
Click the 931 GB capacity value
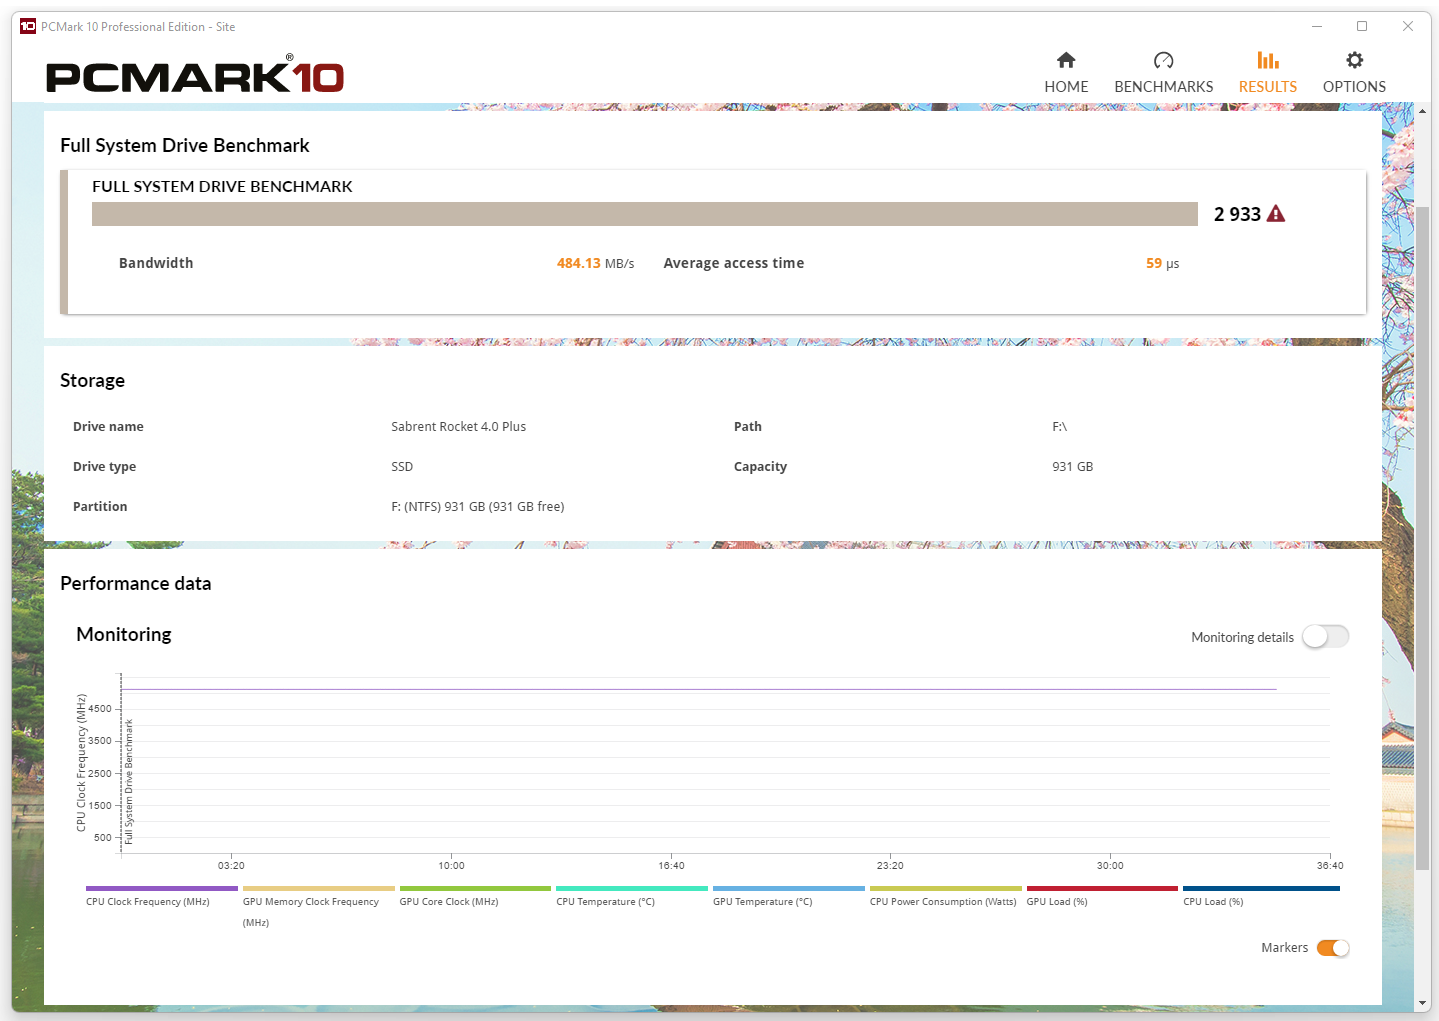(1073, 466)
